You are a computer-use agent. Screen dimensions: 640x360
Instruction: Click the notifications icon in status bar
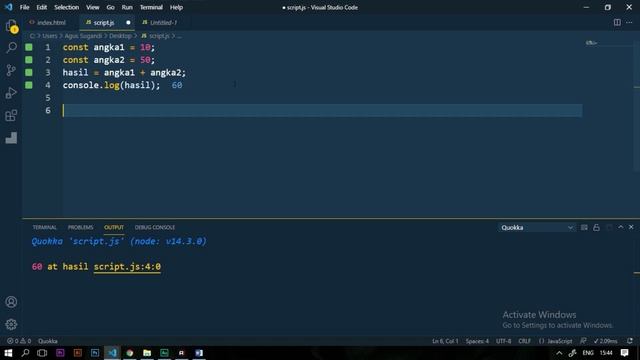coord(630,341)
